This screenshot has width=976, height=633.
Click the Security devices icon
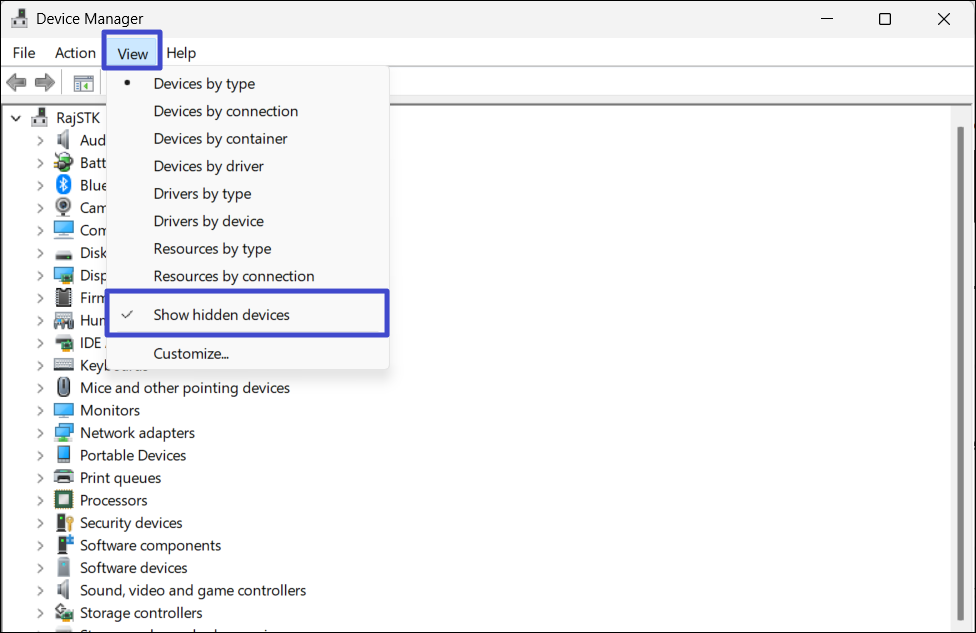pos(64,523)
